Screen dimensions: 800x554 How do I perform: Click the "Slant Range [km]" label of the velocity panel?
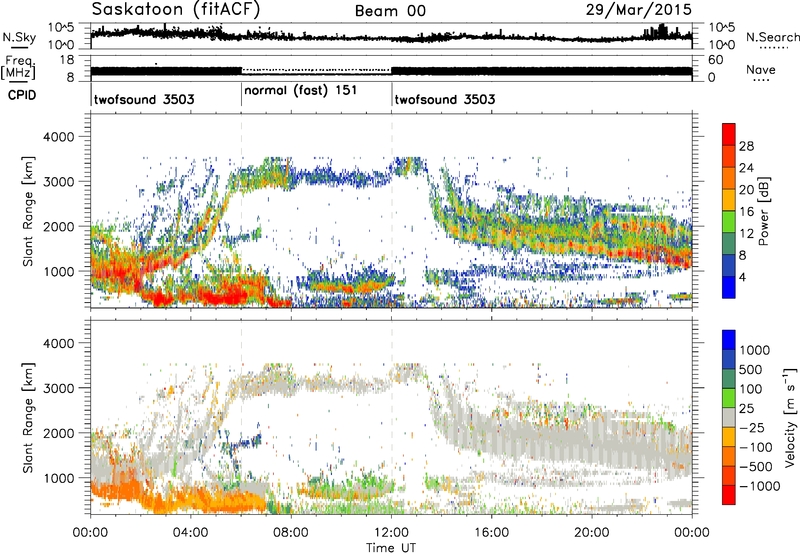[x=28, y=417]
